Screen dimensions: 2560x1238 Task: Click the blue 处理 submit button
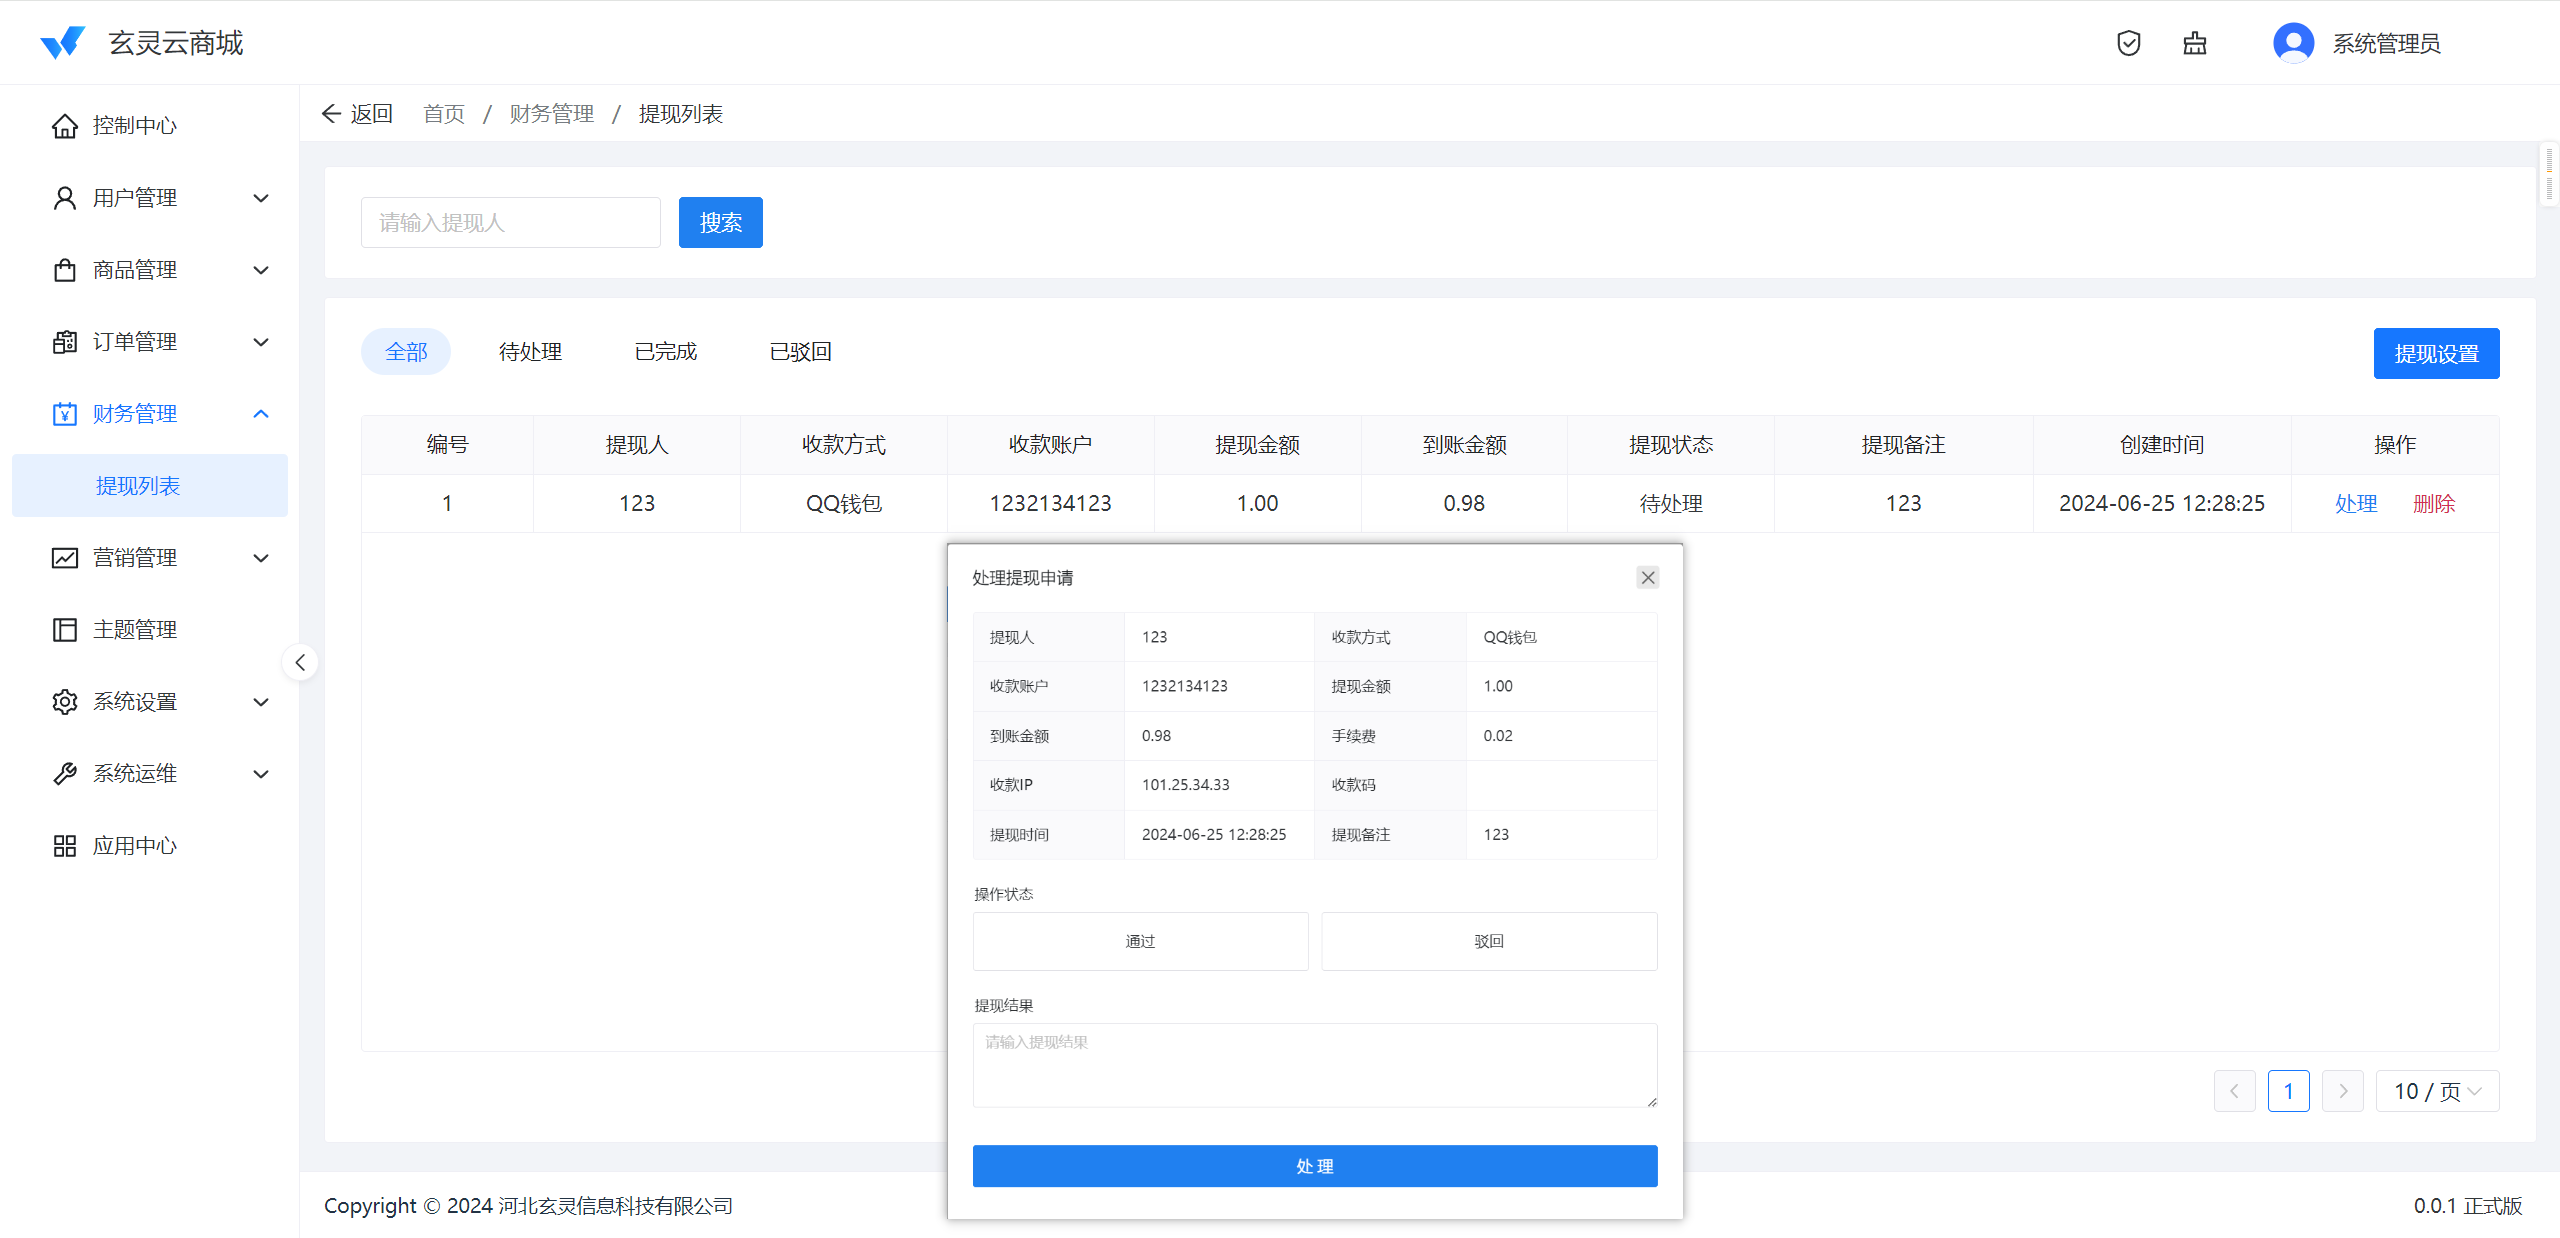pyautogui.click(x=1314, y=1166)
